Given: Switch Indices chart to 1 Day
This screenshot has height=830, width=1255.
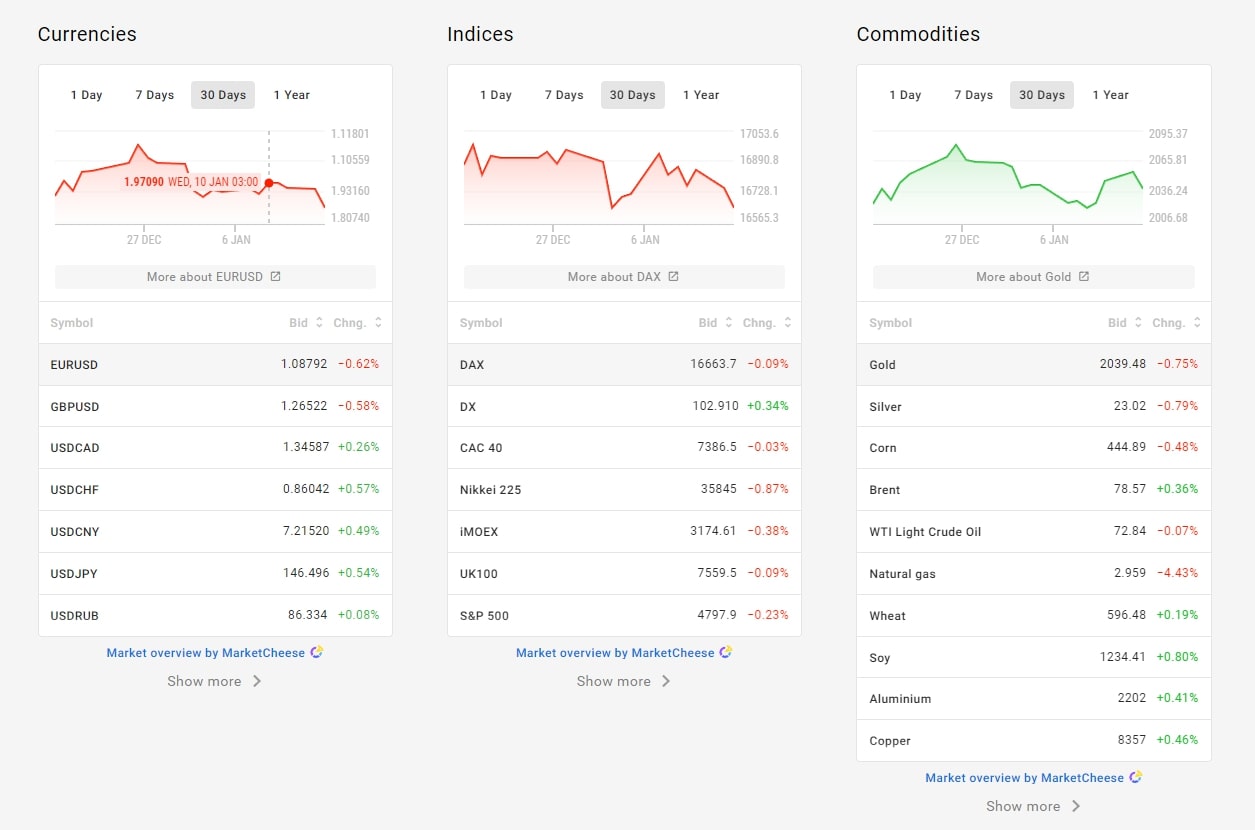Looking at the screenshot, I should click(496, 95).
